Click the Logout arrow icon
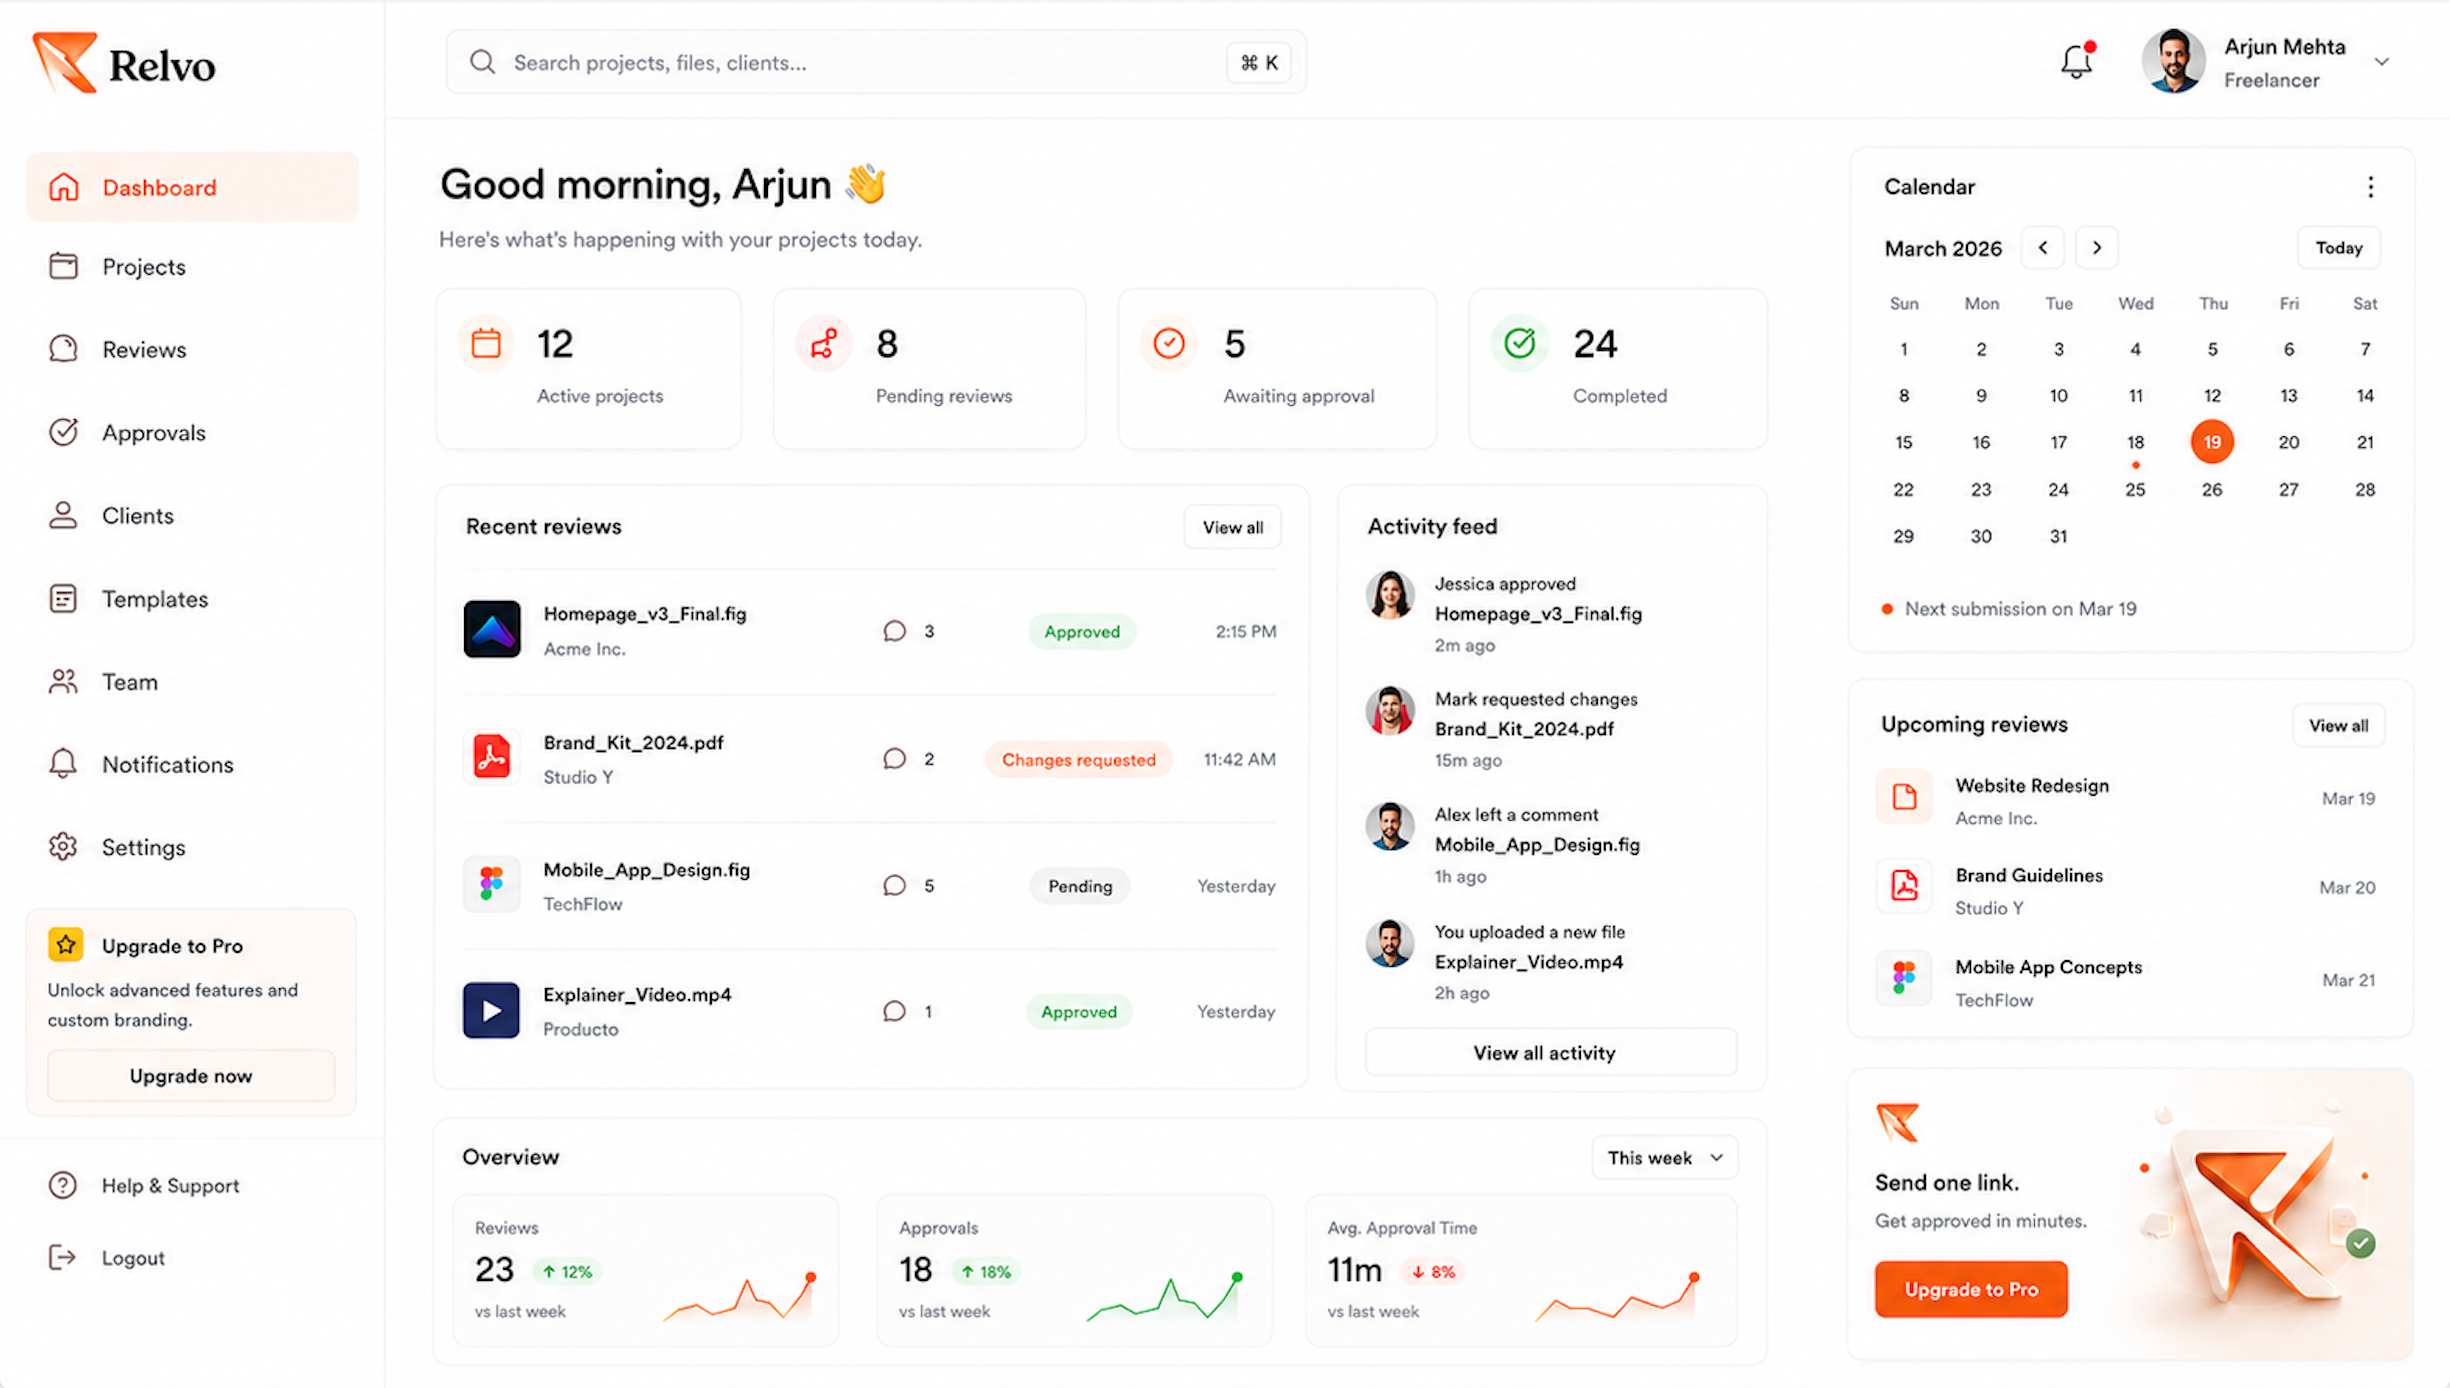2450x1388 pixels. pyautogui.click(x=63, y=1257)
